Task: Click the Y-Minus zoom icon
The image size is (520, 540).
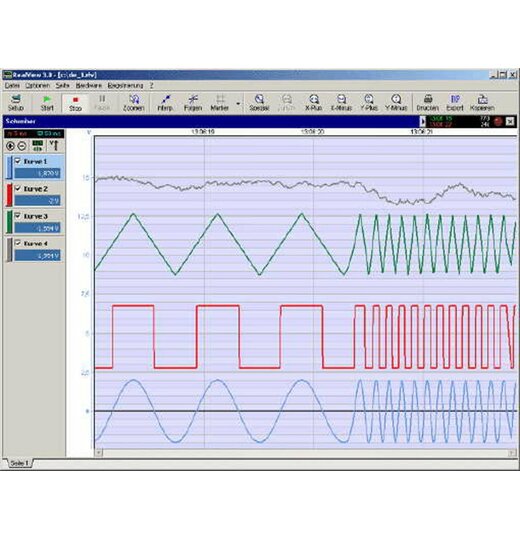Action: click(396, 103)
